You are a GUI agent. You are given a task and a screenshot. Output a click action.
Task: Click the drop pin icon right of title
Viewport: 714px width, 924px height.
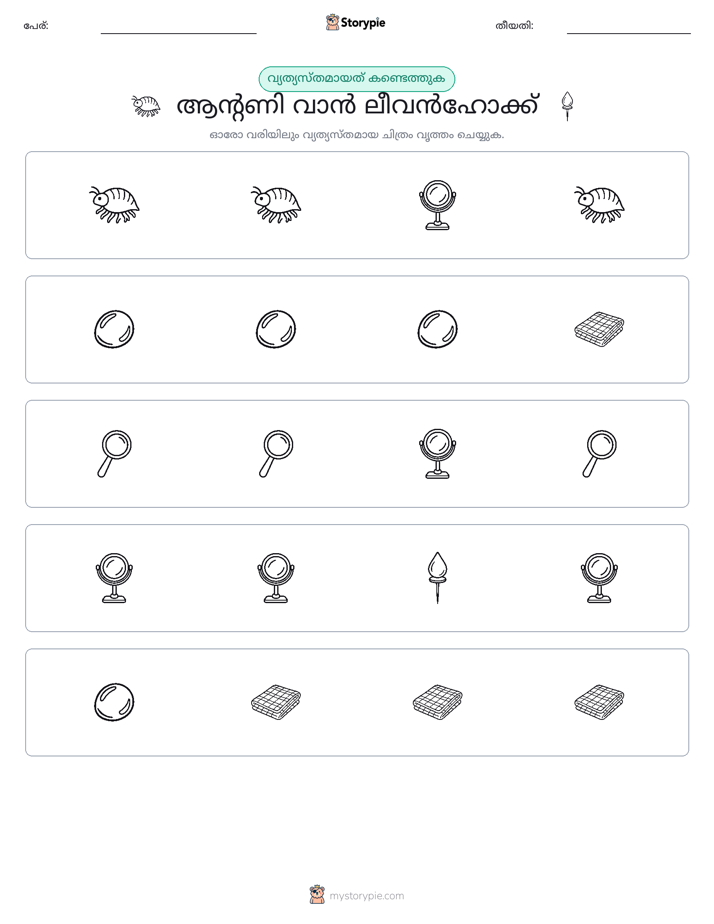(567, 106)
